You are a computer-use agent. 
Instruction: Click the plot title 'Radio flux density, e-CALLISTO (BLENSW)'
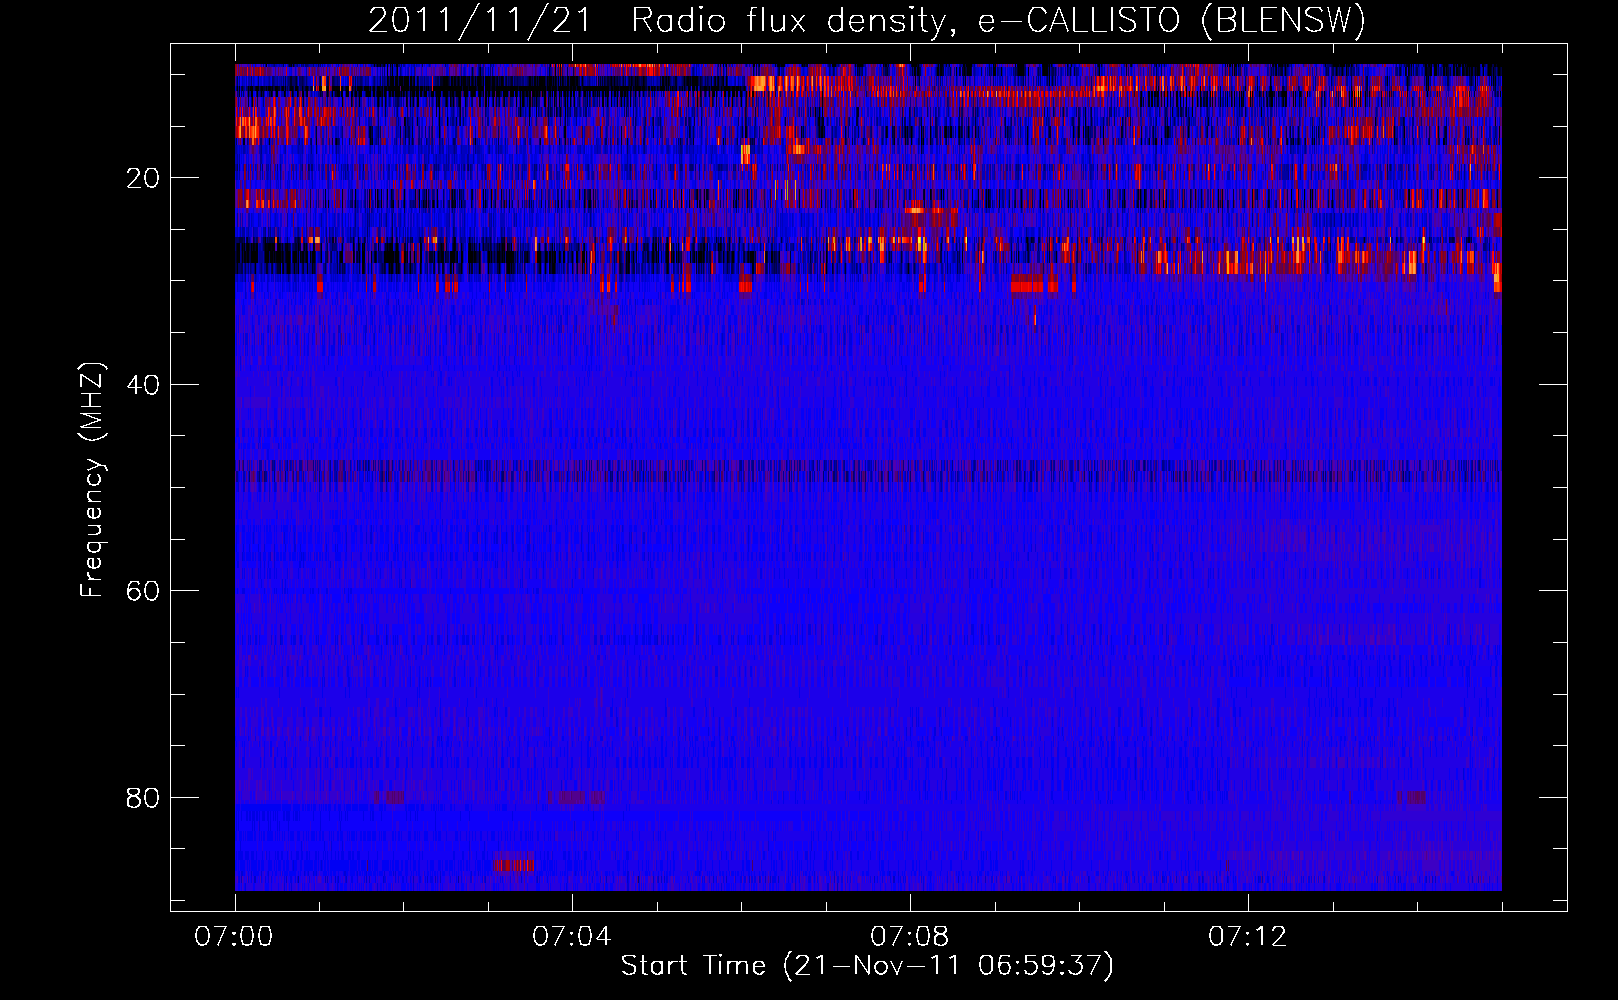[998, 21]
